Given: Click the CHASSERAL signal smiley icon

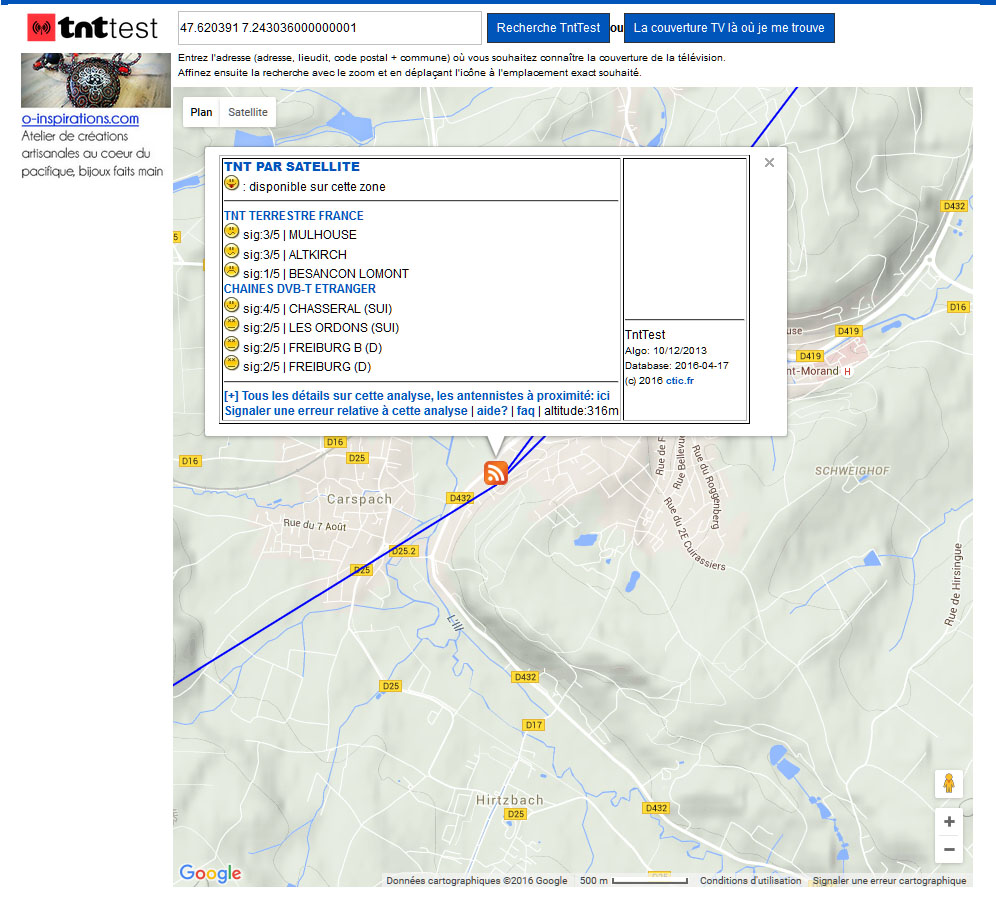Looking at the screenshot, I should coord(231,305).
